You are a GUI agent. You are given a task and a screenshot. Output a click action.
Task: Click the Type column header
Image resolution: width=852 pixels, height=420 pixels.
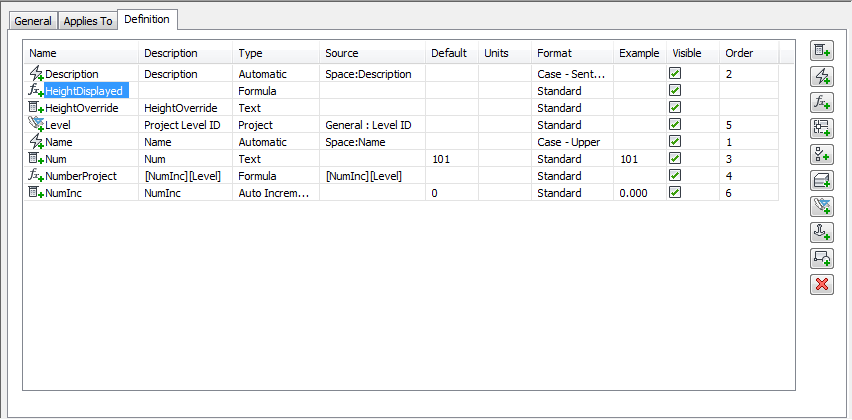tap(250, 53)
